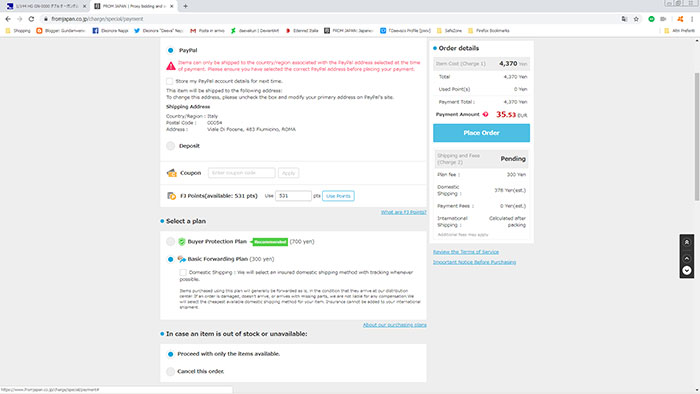Click the browser forward arrow

coord(19,19)
